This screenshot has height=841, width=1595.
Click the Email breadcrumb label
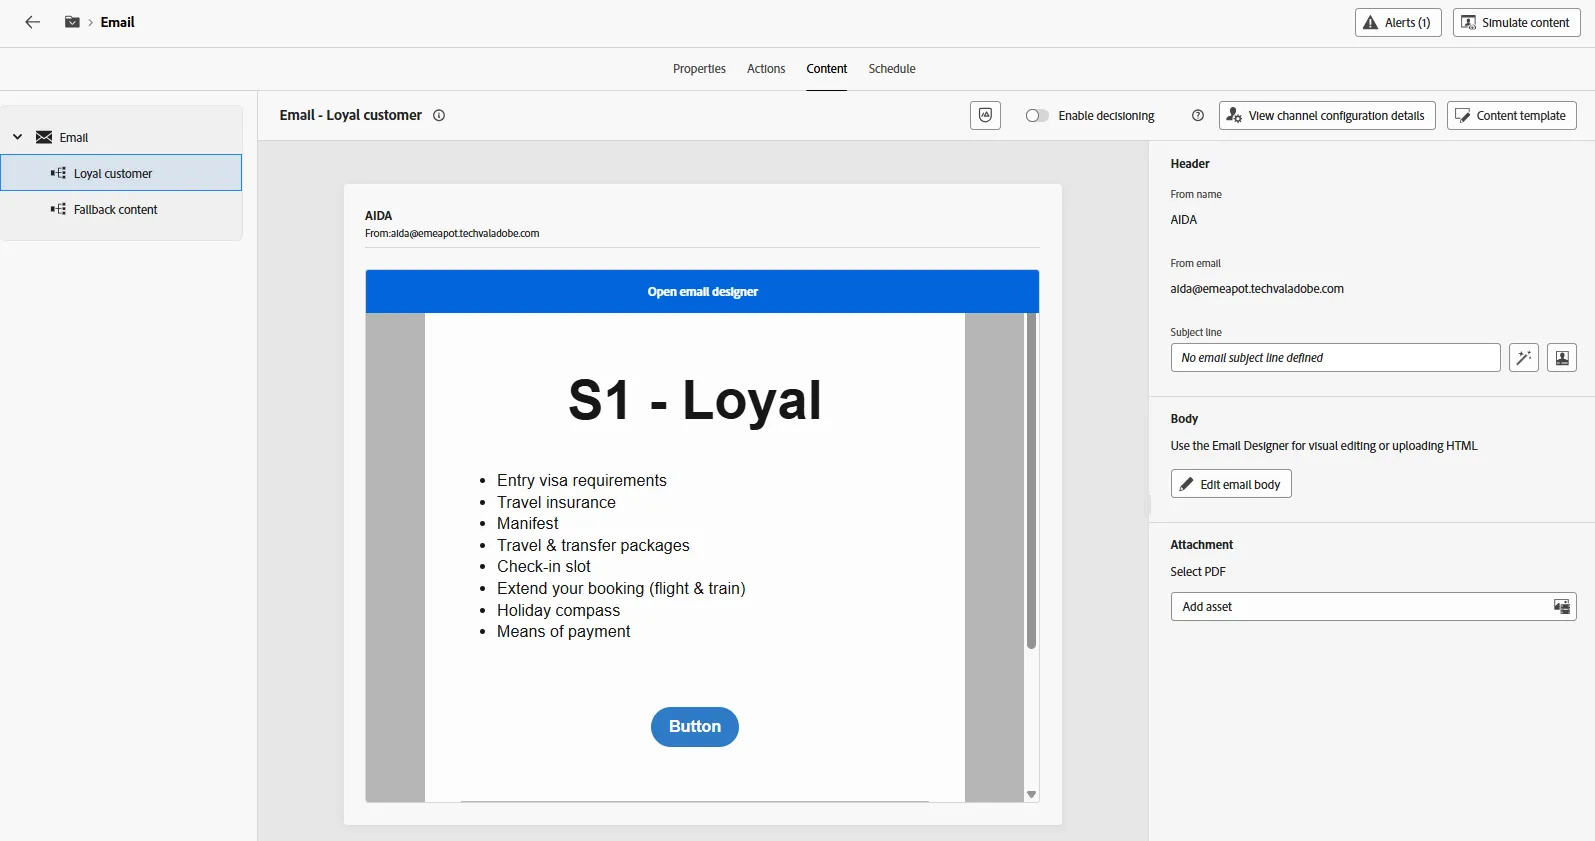(117, 22)
